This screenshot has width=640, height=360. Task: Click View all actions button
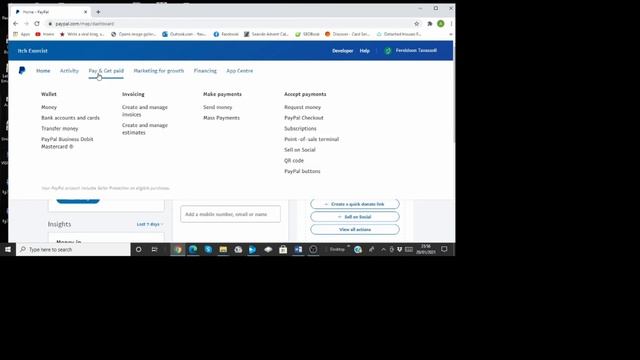355,229
